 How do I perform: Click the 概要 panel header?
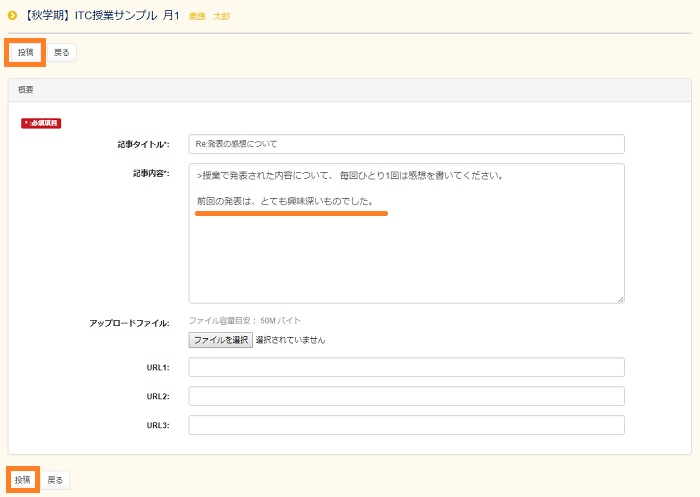[28, 89]
